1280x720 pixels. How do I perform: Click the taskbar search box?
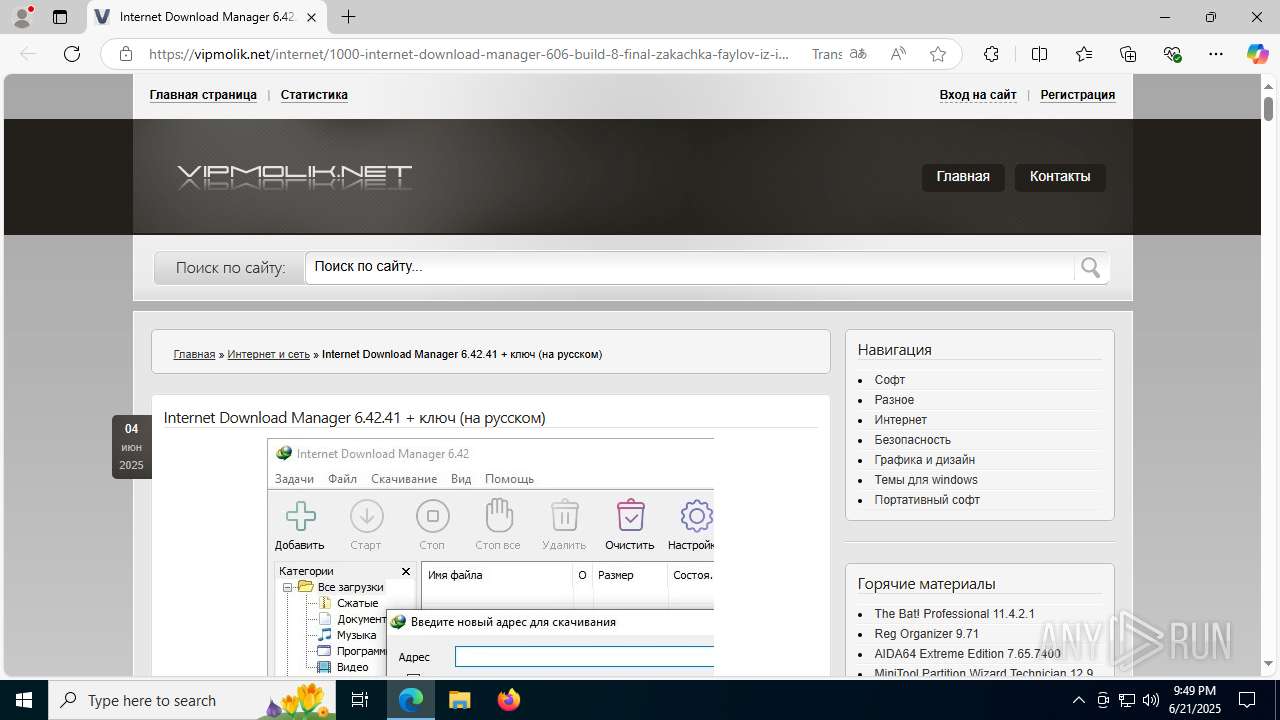(x=193, y=700)
